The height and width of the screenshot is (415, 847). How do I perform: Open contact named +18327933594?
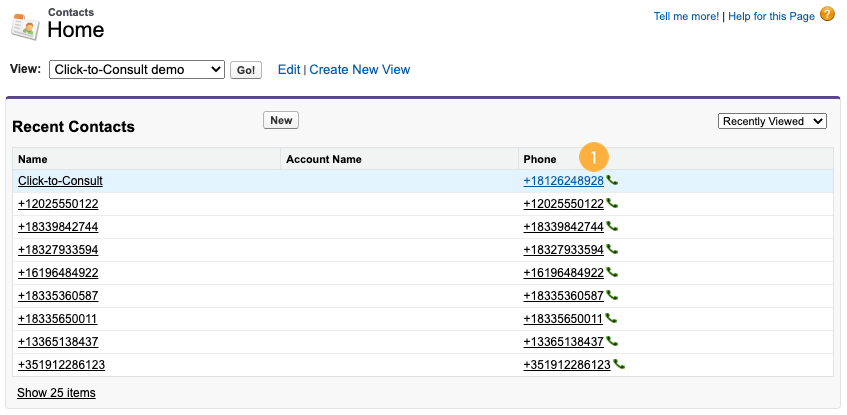58,250
